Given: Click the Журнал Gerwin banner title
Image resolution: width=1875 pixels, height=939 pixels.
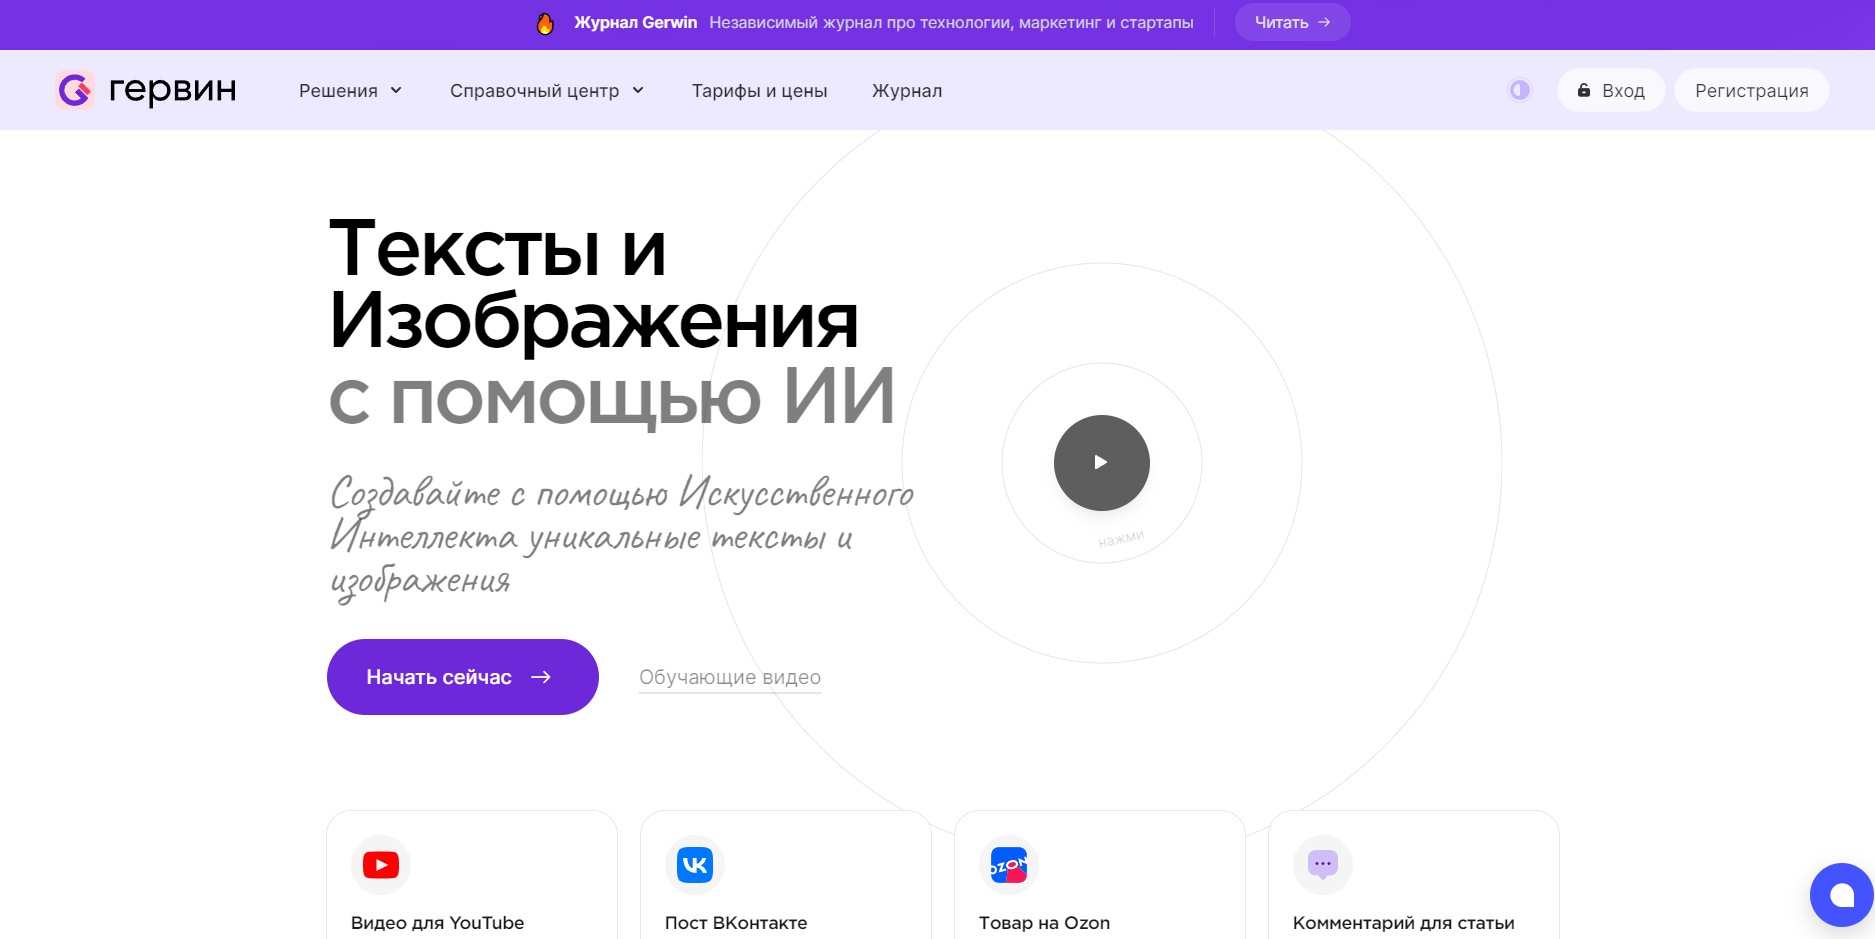Looking at the screenshot, I should (635, 23).
